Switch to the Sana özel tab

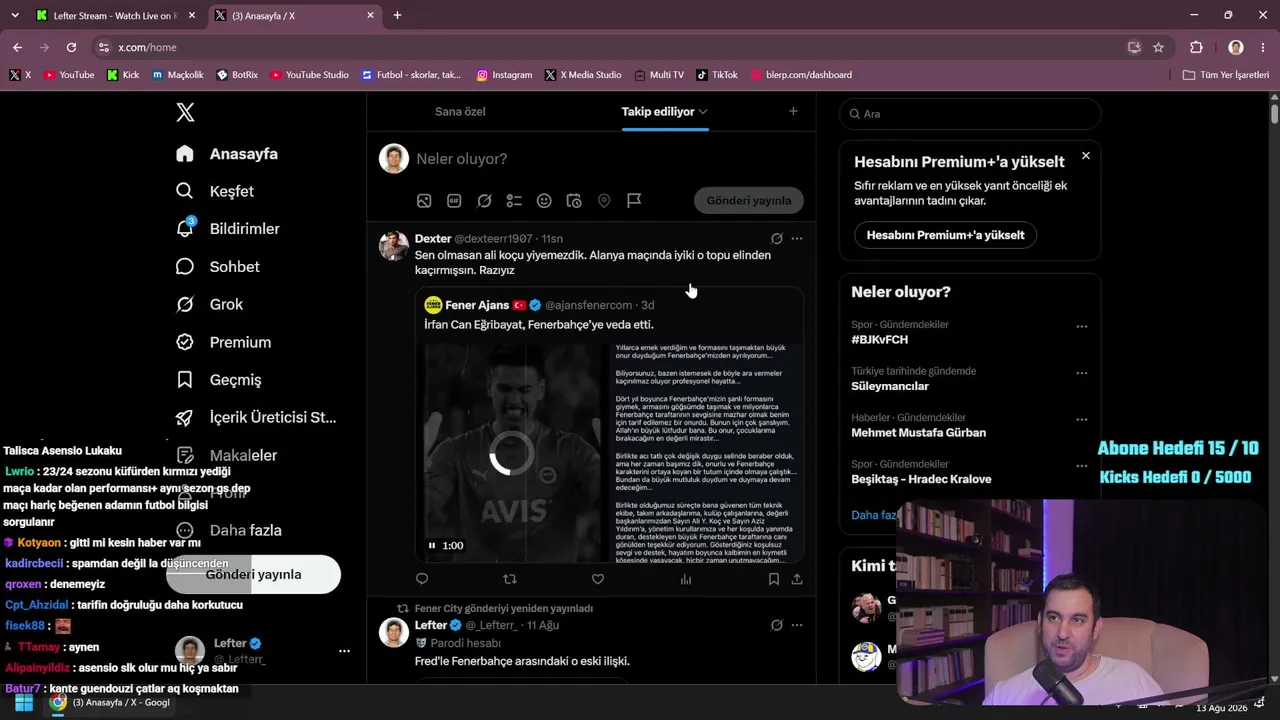click(460, 112)
